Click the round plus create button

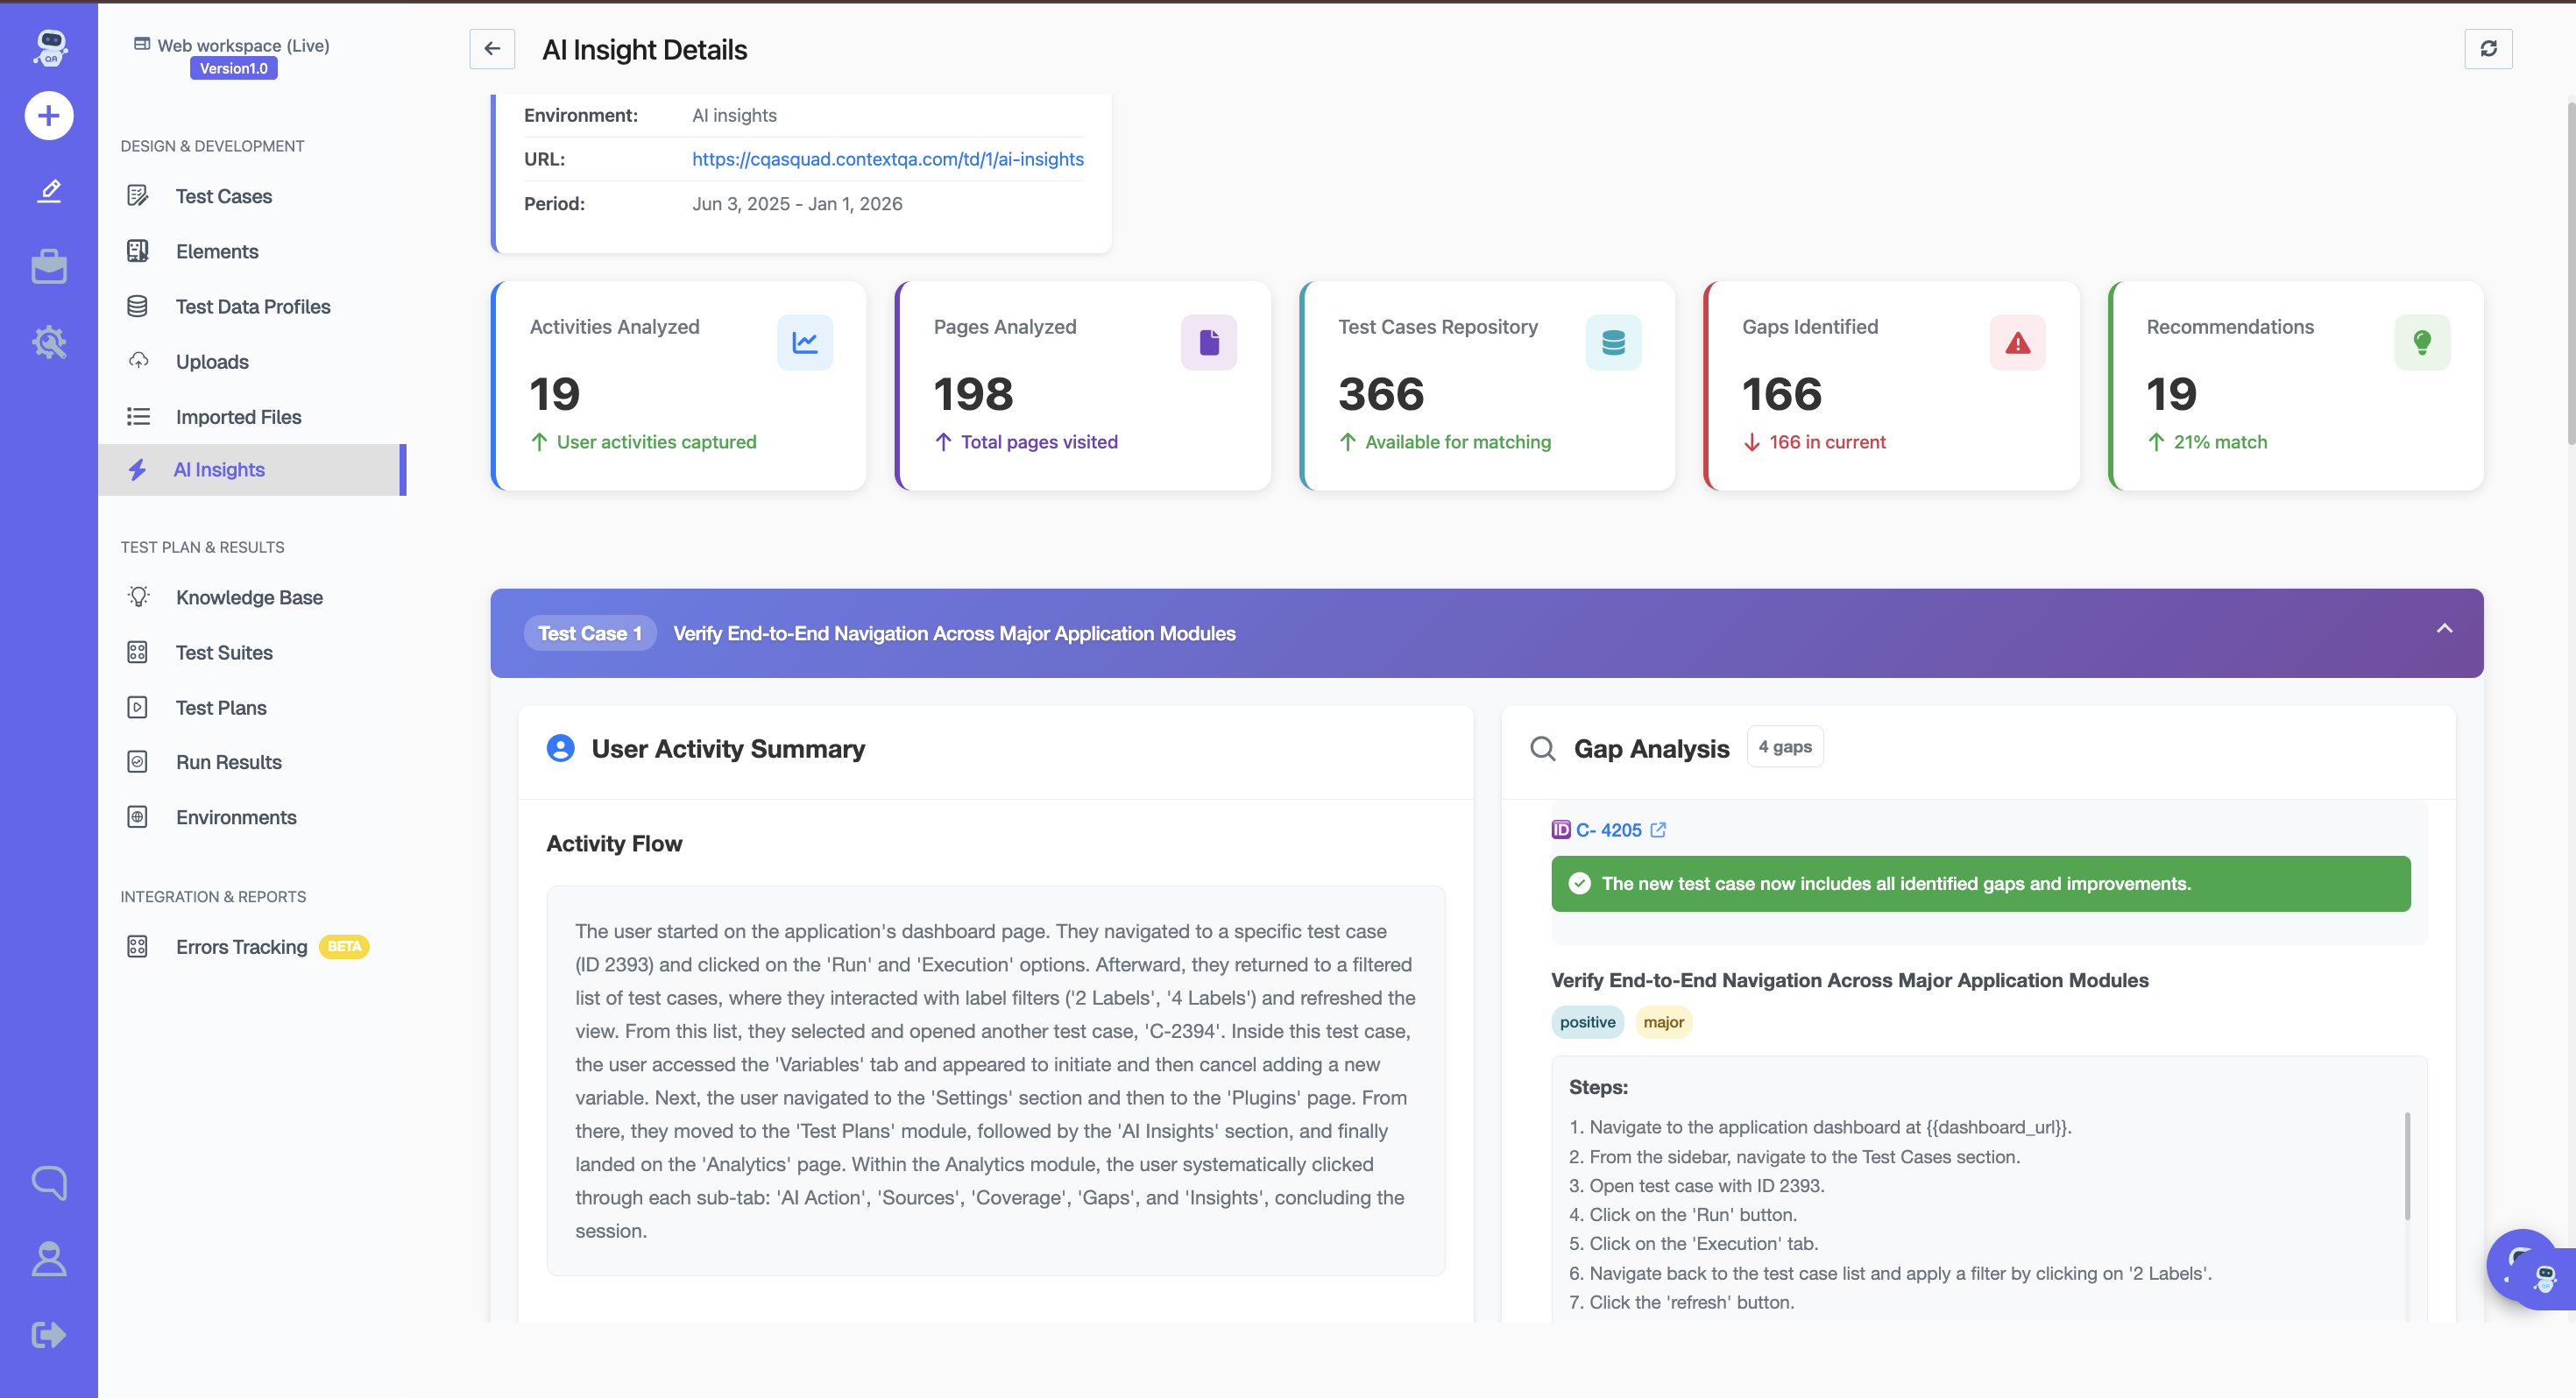(49, 116)
